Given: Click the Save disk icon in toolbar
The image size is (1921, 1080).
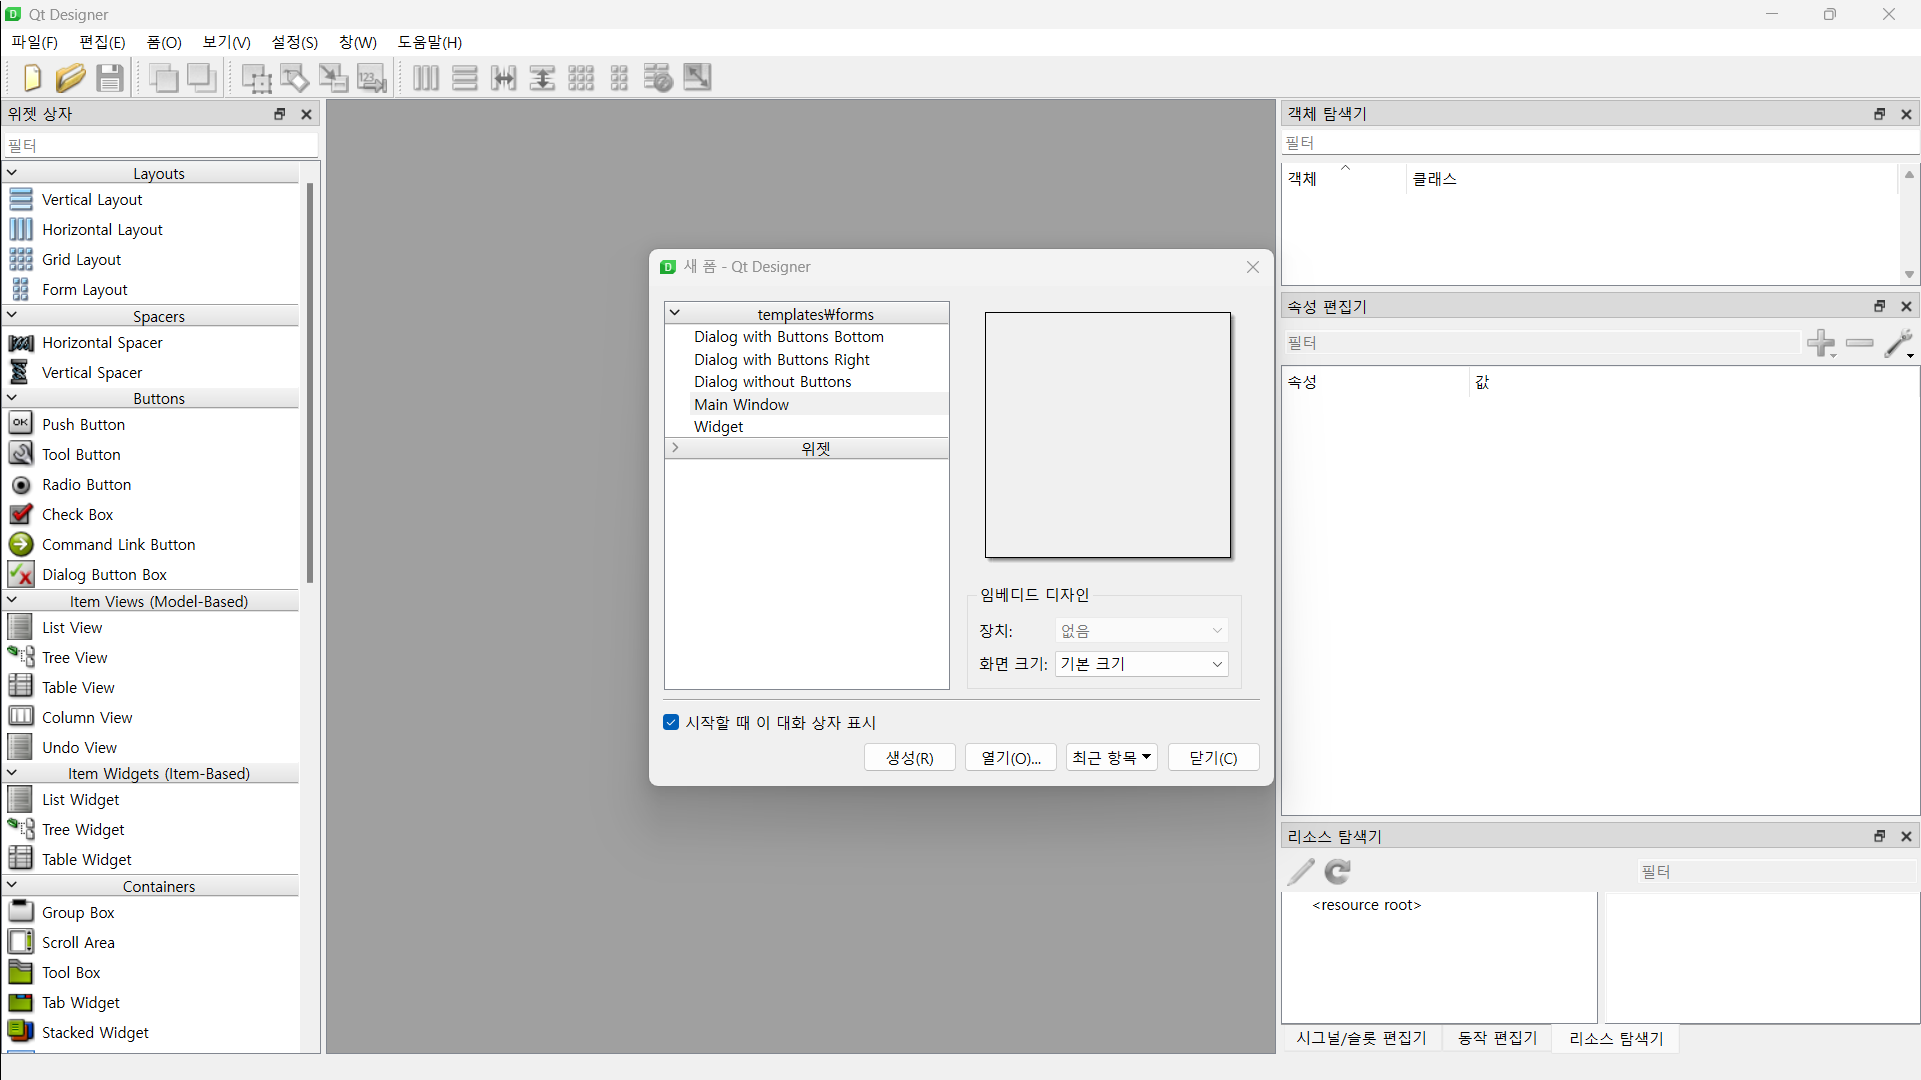Looking at the screenshot, I should (x=110, y=78).
